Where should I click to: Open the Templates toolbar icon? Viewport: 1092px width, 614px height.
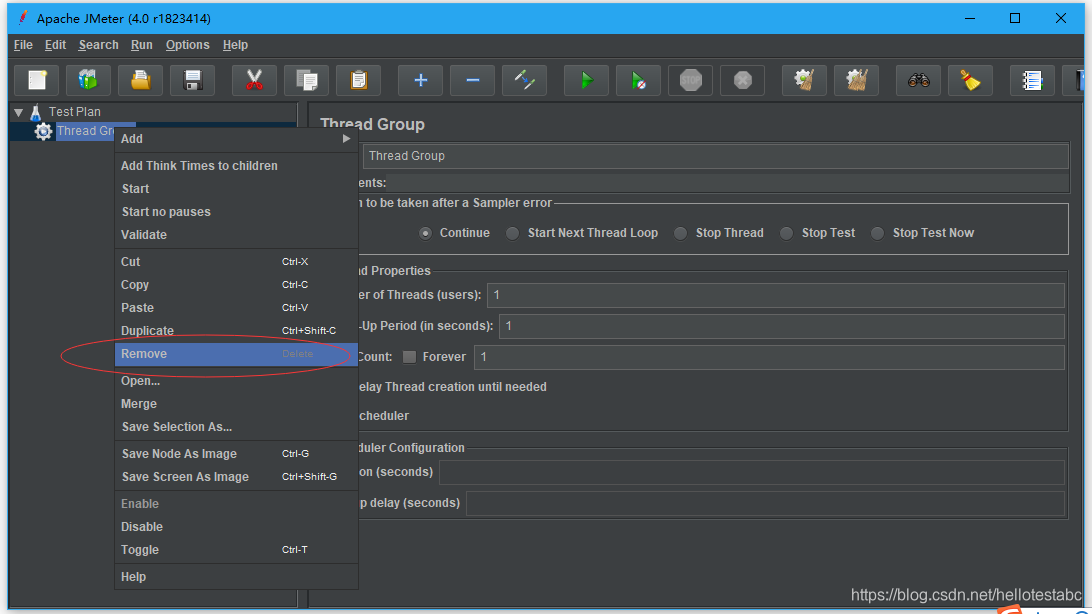tap(88, 81)
